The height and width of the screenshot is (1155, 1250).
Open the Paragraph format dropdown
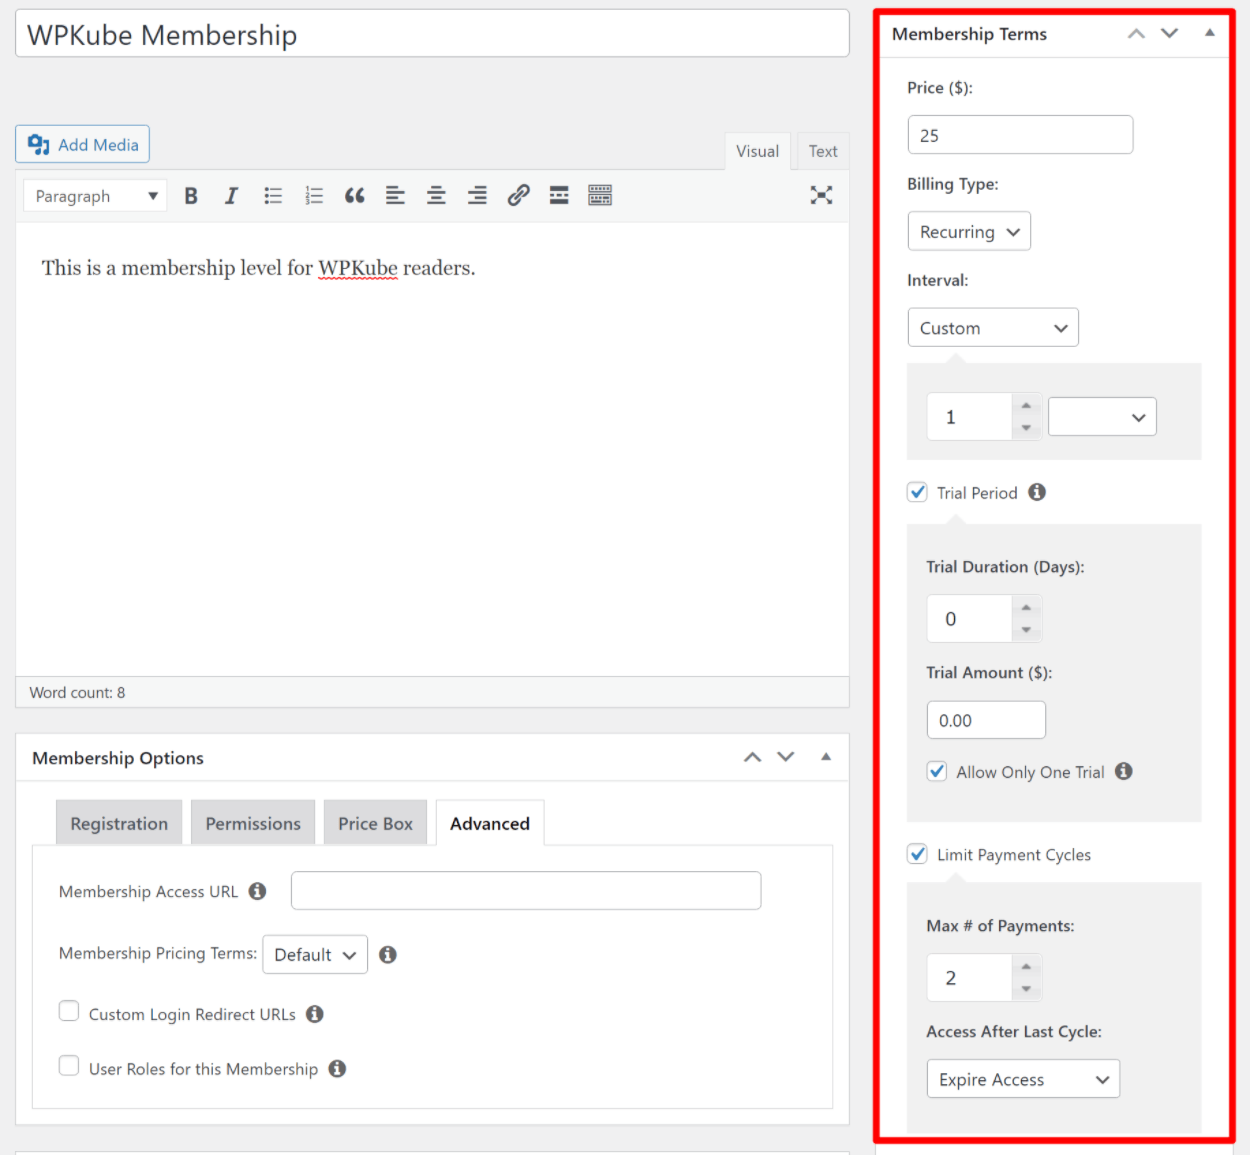pyautogui.click(x=95, y=196)
